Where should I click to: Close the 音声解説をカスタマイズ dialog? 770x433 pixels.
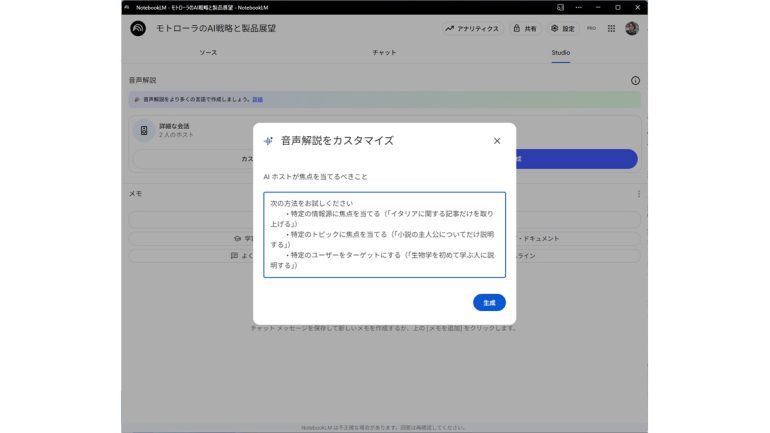tap(497, 141)
